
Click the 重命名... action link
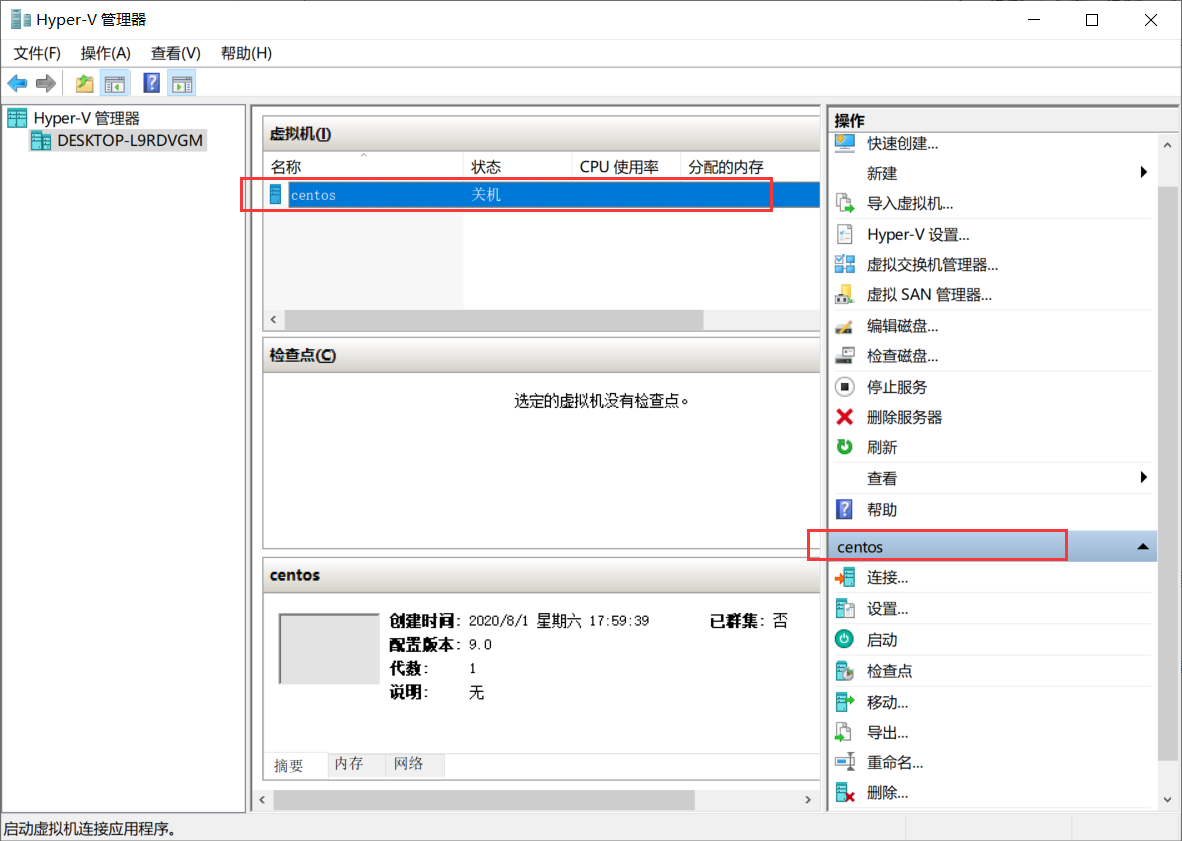[x=895, y=763]
